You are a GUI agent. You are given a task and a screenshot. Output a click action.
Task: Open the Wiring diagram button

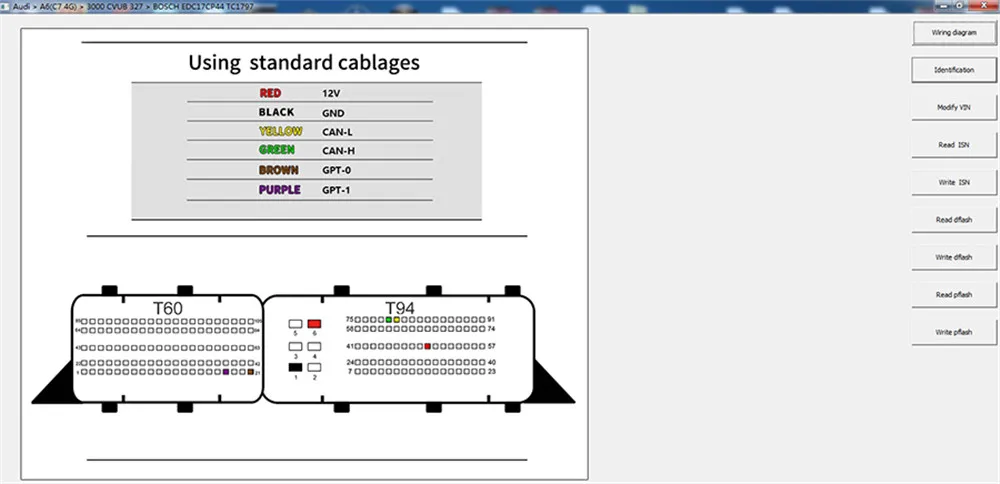[x=954, y=33]
